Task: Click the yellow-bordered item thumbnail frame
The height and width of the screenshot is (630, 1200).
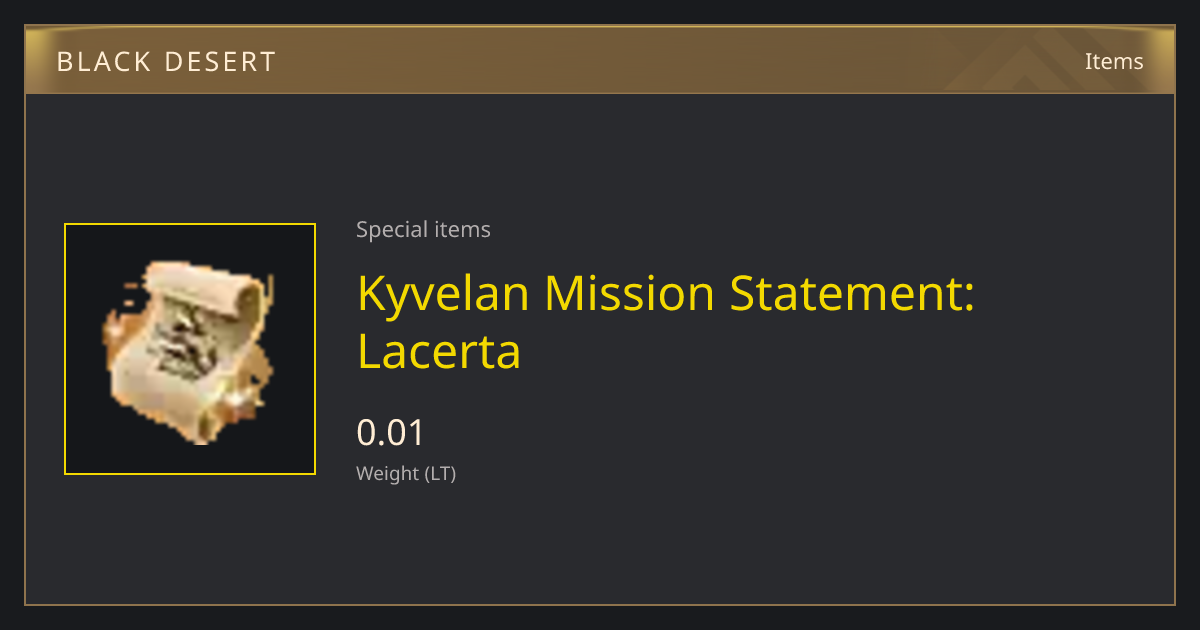Action: (x=190, y=349)
